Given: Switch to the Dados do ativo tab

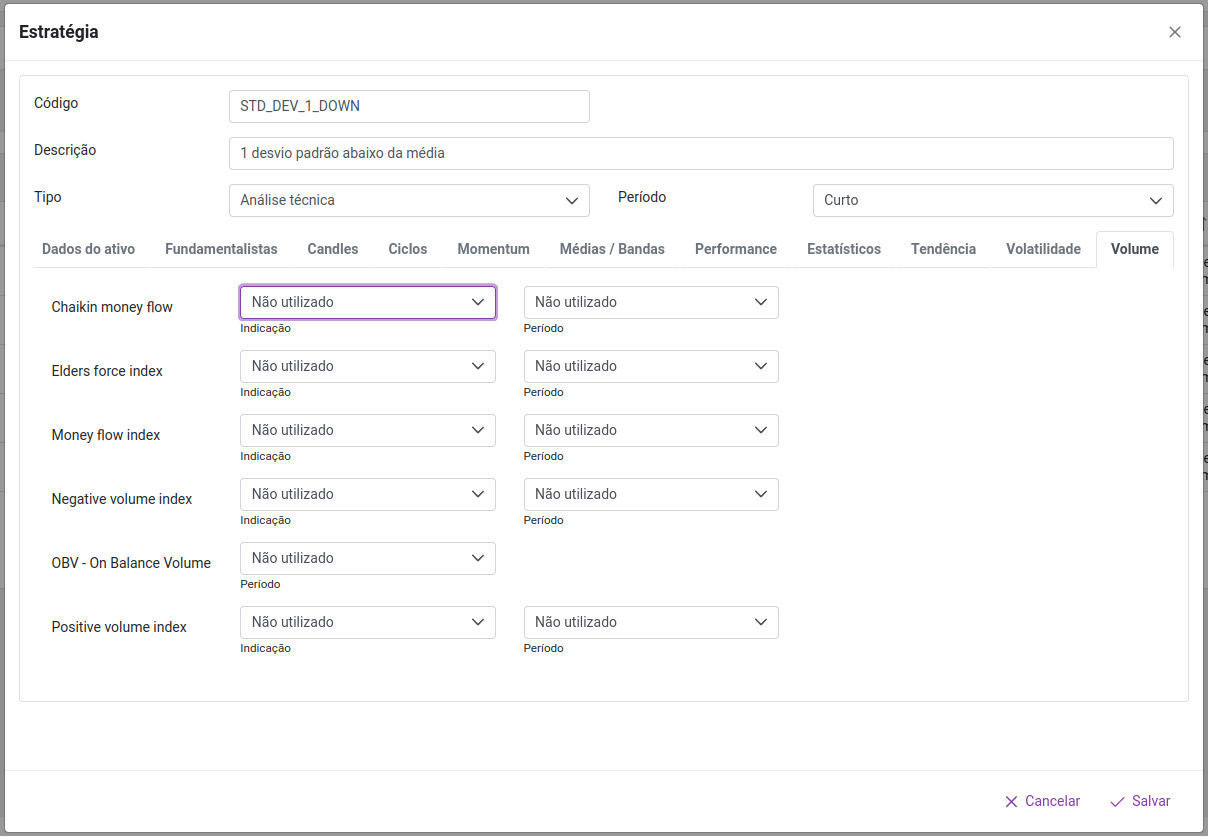Looking at the screenshot, I should (x=88, y=249).
